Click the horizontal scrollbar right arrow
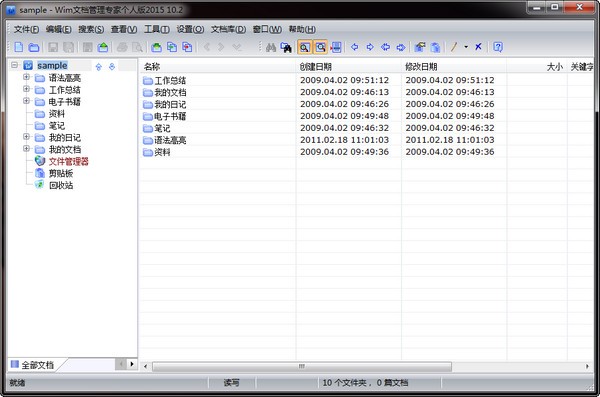This screenshot has width=600, height=397. pos(587,366)
